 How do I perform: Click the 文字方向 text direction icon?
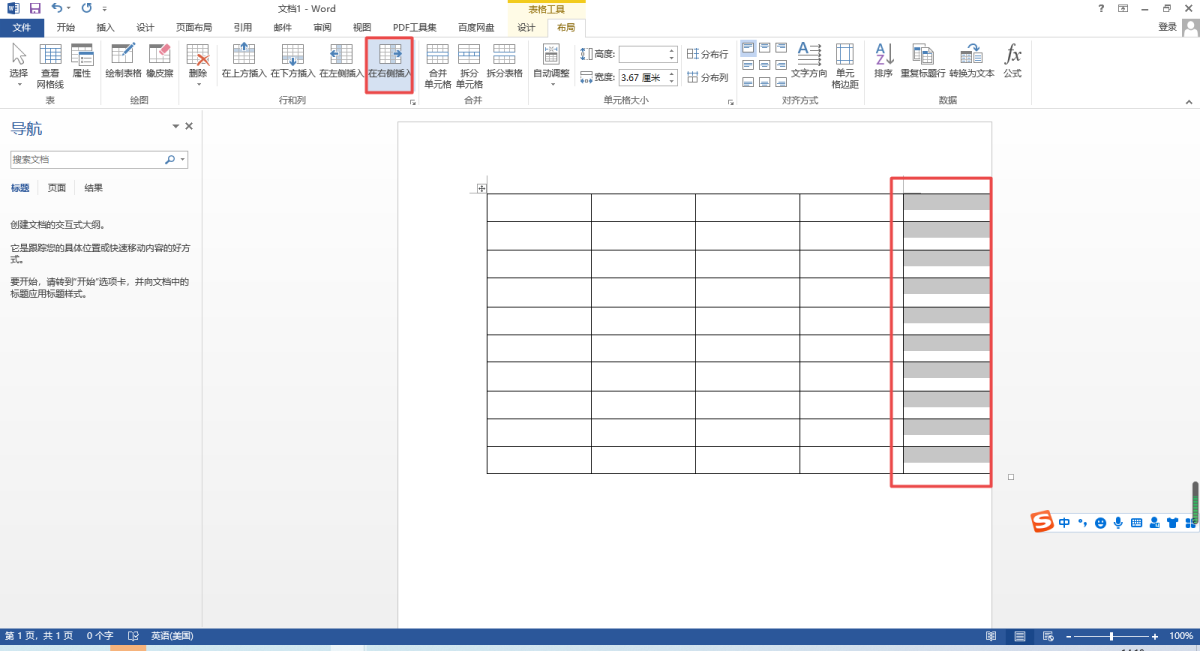click(809, 61)
